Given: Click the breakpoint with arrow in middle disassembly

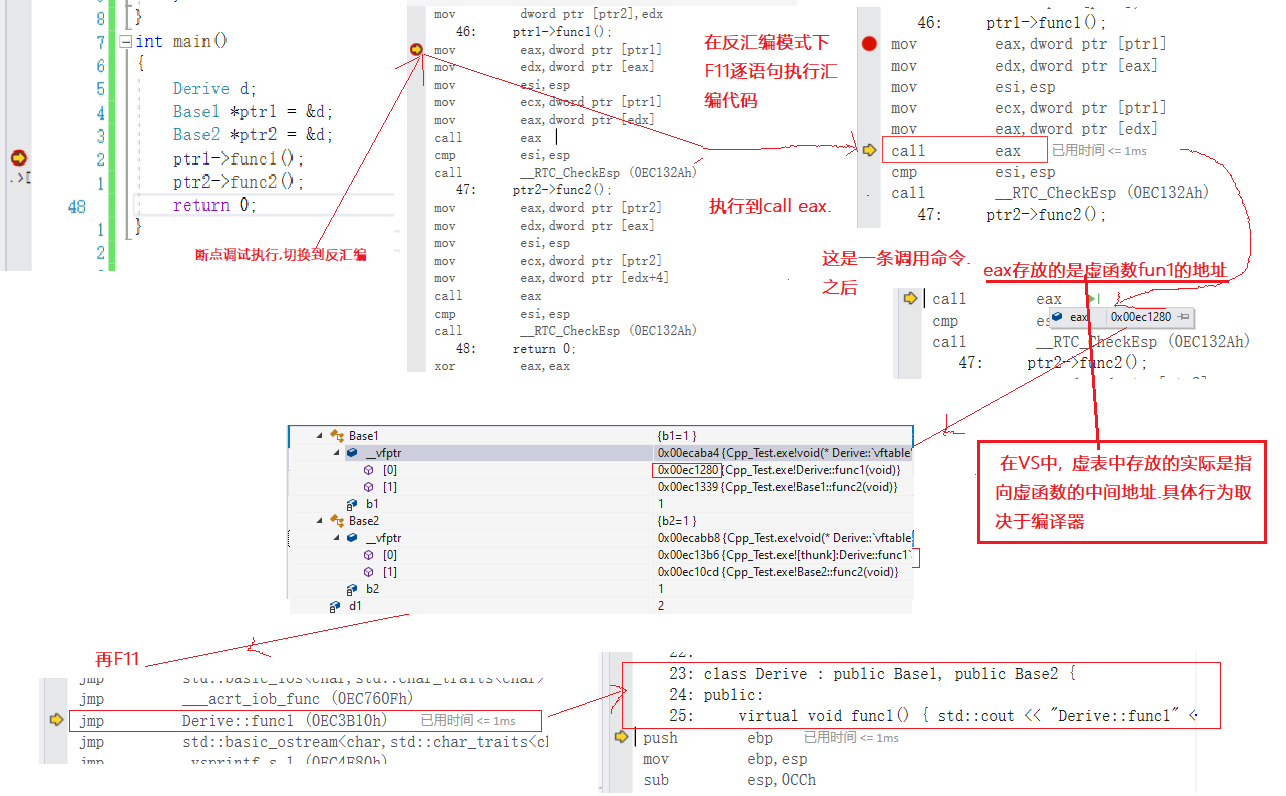Looking at the screenshot, I should pos(416,49).
